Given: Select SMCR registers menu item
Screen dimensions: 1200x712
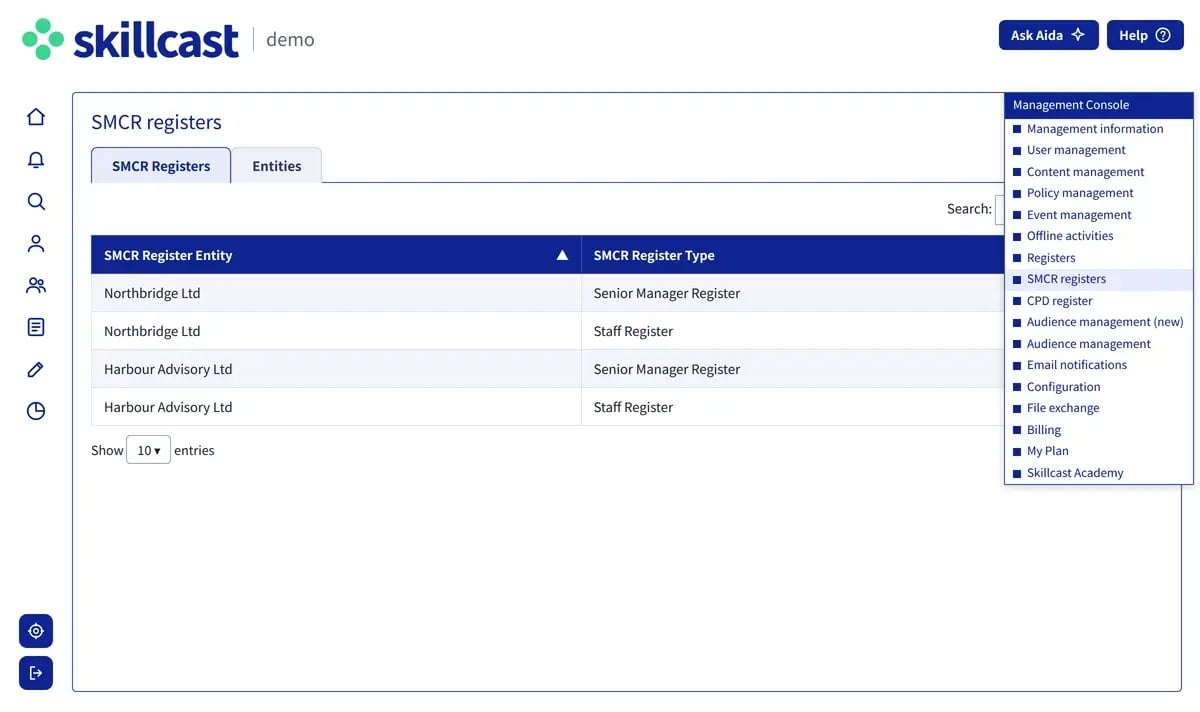Looking at the screenshot, I should (1098, 279).
